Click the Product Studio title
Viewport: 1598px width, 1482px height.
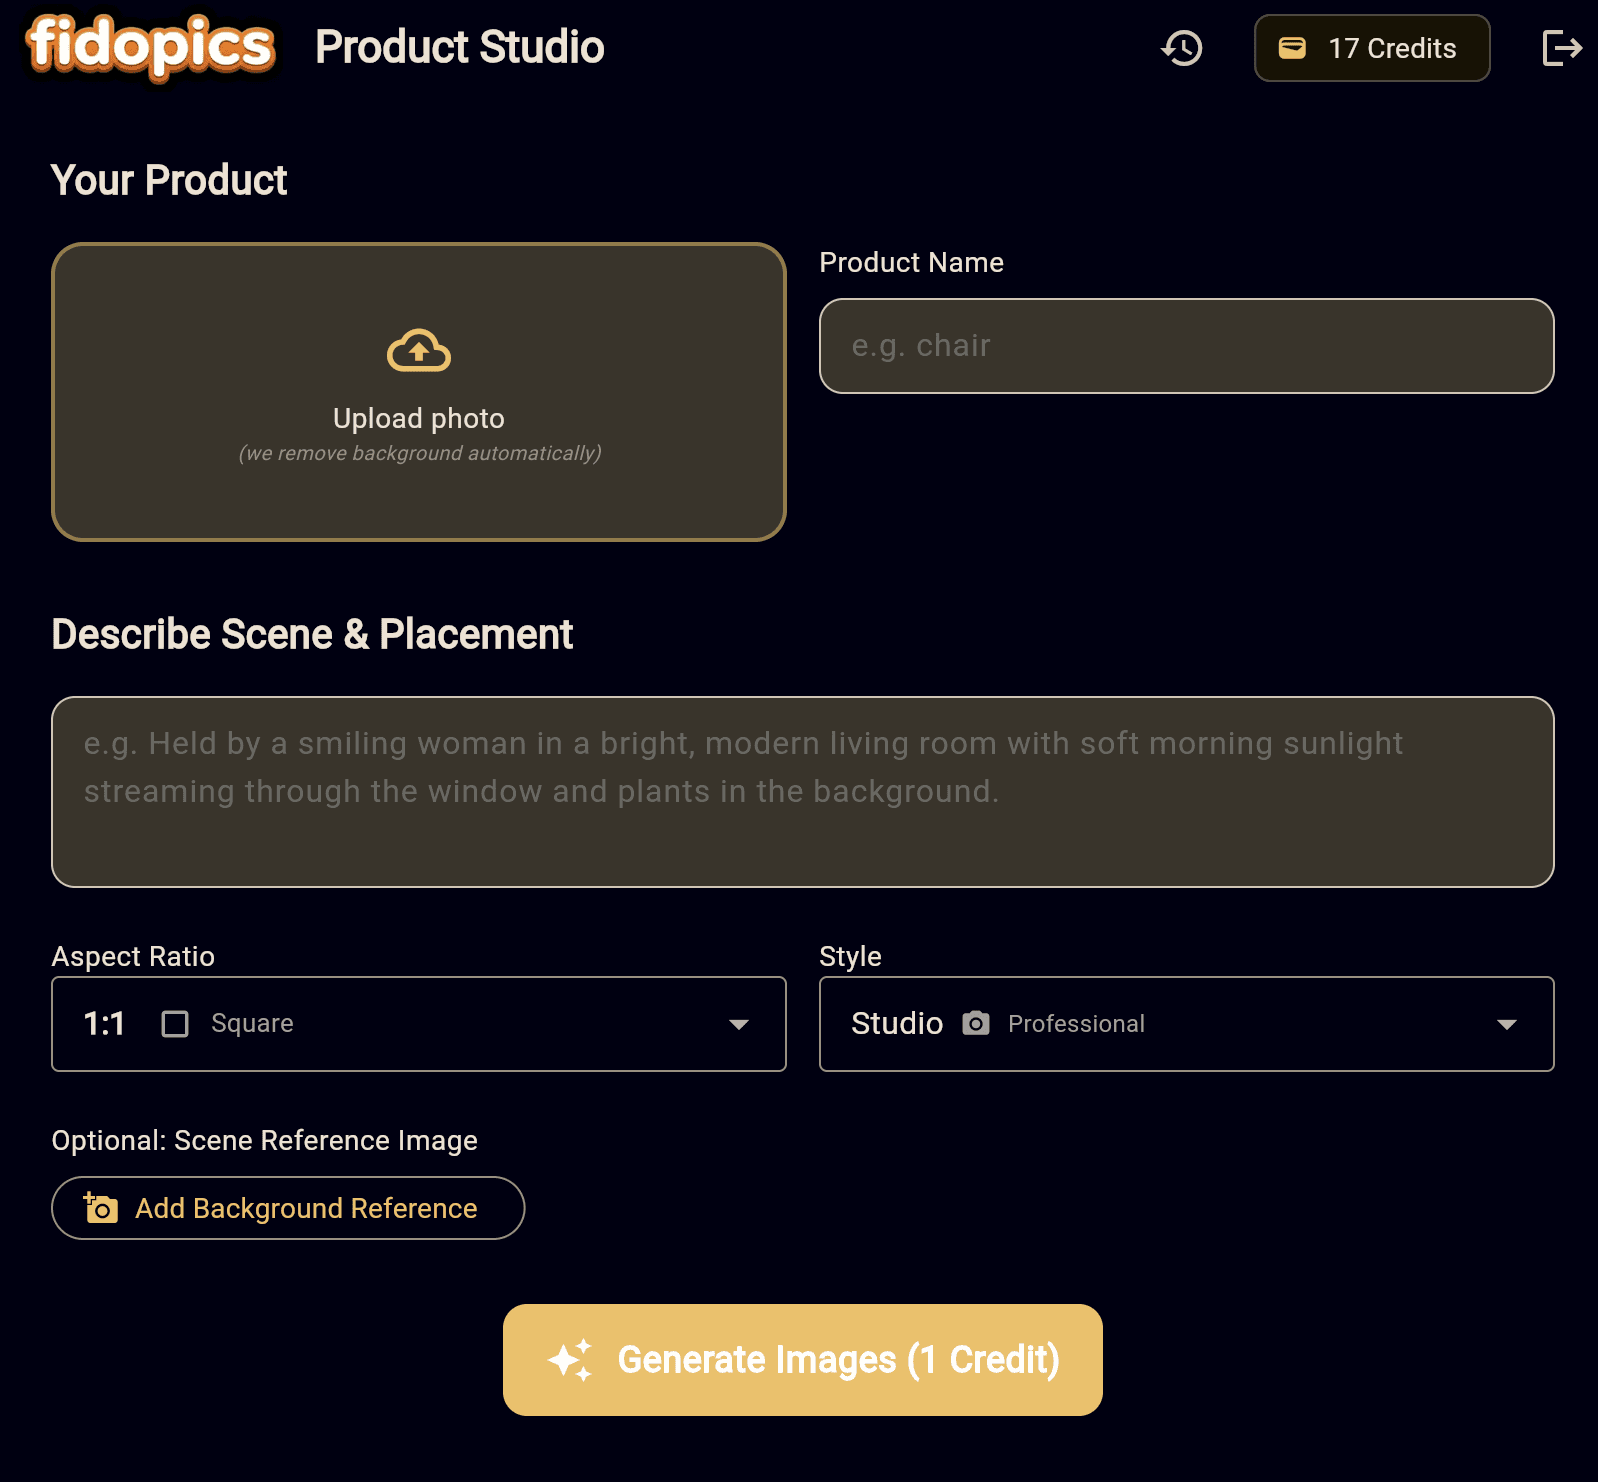(x=460, y=47)
